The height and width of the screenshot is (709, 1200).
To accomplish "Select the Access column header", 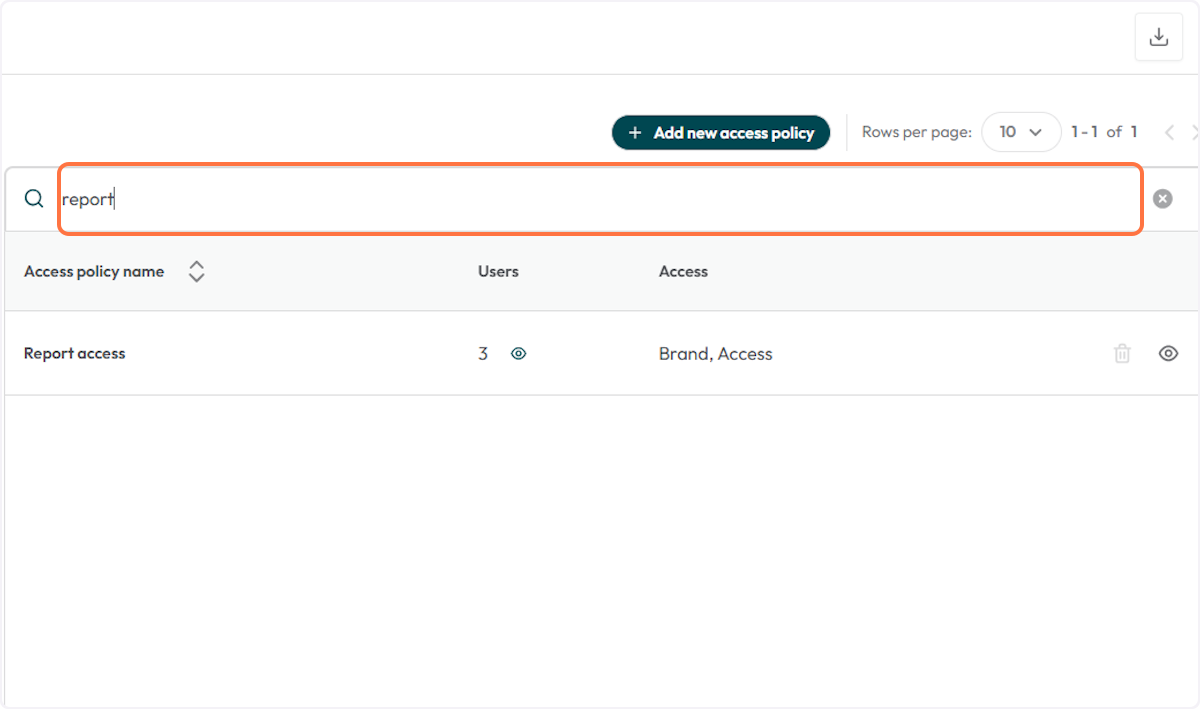I will point(683,271).
